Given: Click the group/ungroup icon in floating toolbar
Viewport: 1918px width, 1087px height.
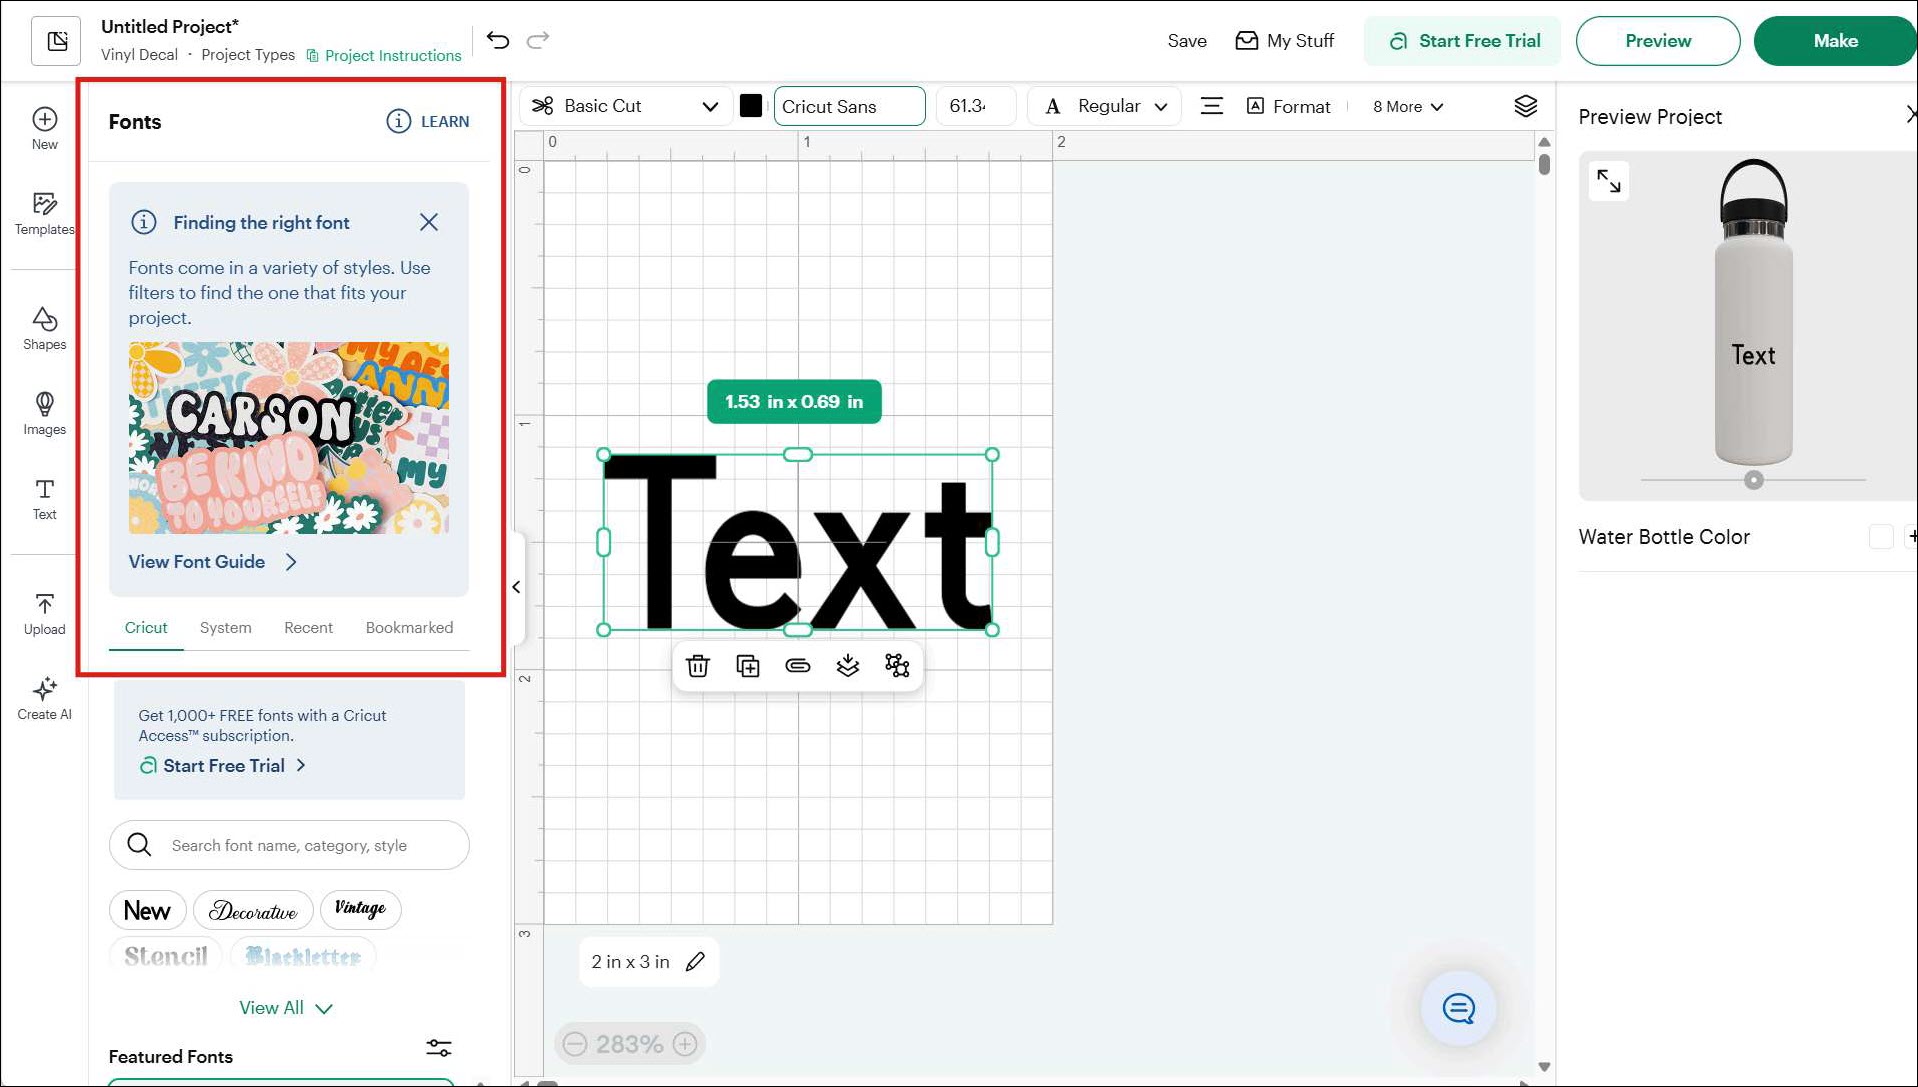Looking at the screenshot, I should pyautogui.click(x=898, y=666).
